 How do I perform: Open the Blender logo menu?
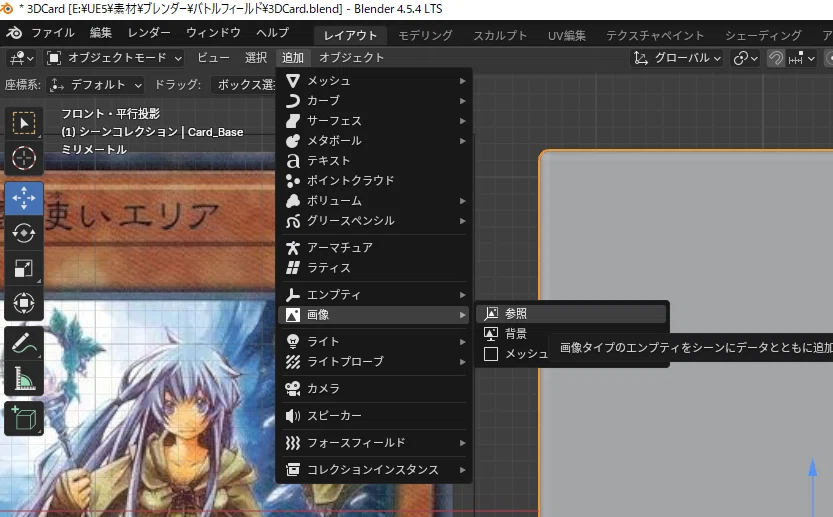[14, 33]
